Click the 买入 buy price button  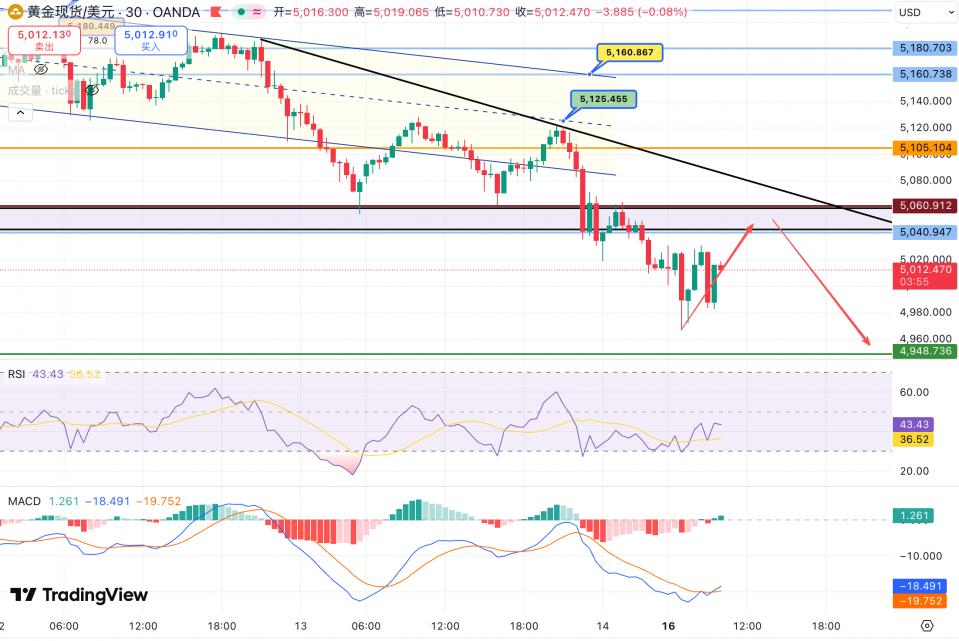coord(149,40)
